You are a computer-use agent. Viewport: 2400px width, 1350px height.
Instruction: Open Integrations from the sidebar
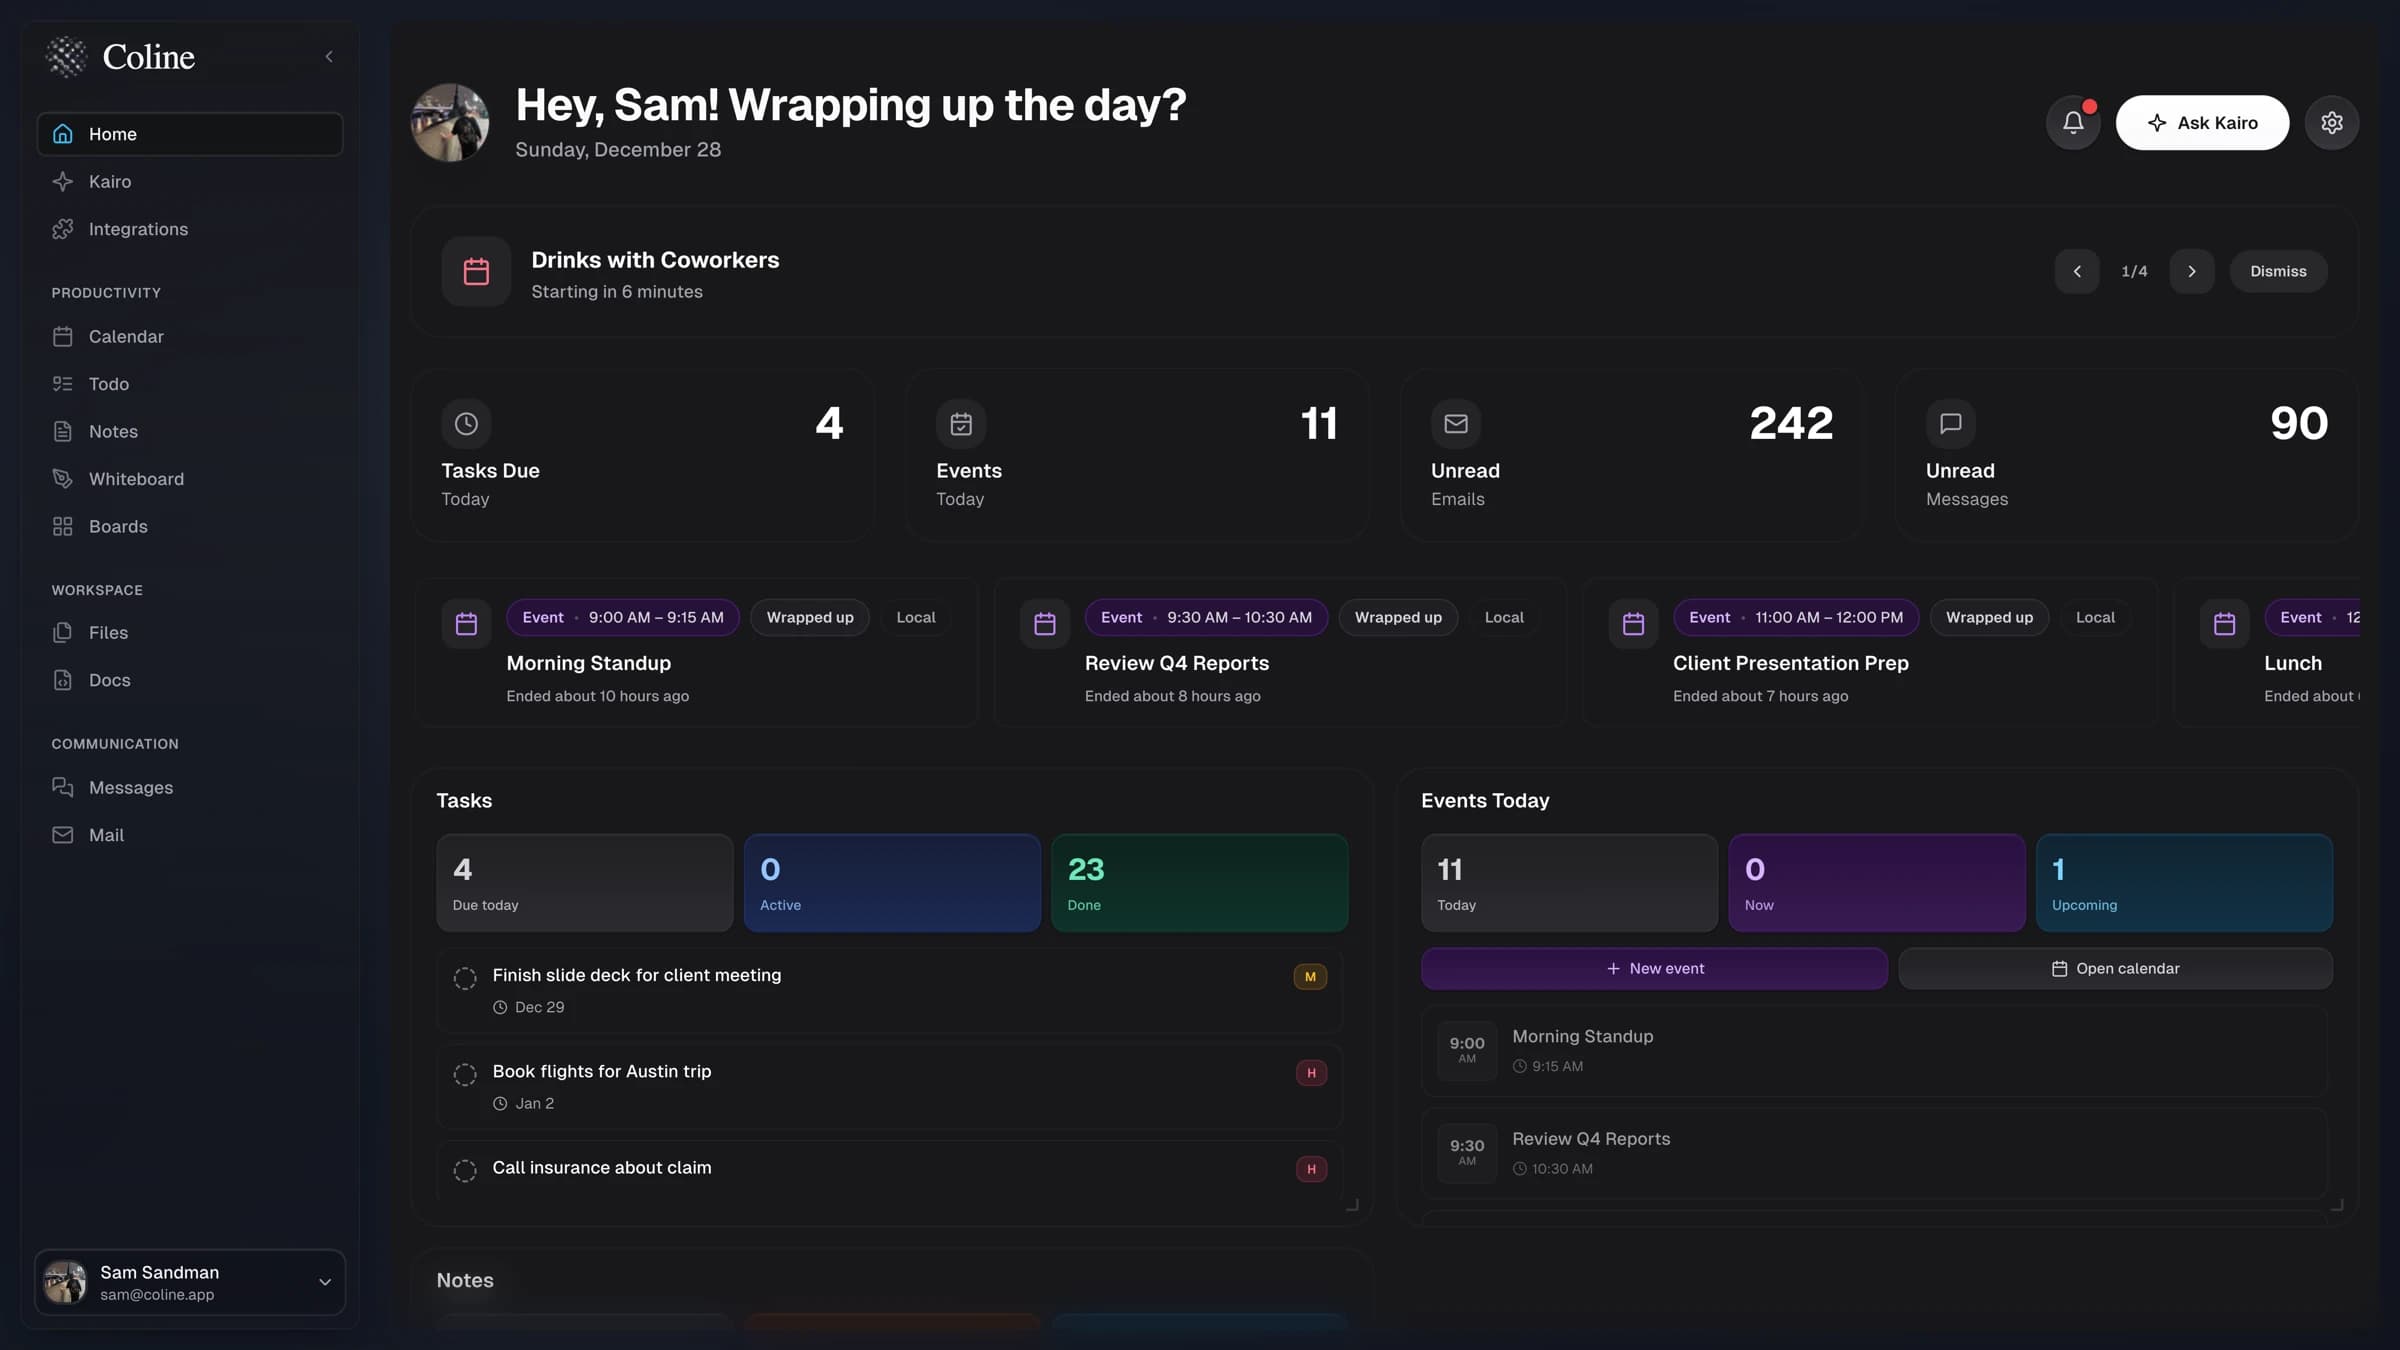138,228
